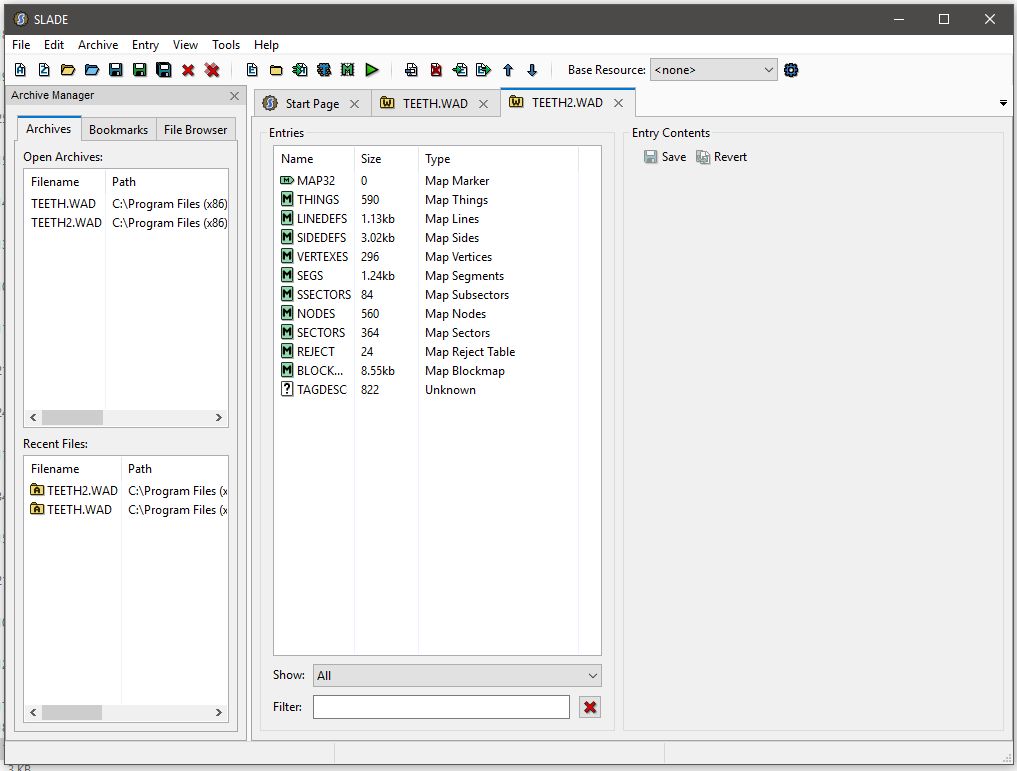The image size is (1017, 771).
Task: Click the Save All disk icon in toolbar
Action: (164, 70)
